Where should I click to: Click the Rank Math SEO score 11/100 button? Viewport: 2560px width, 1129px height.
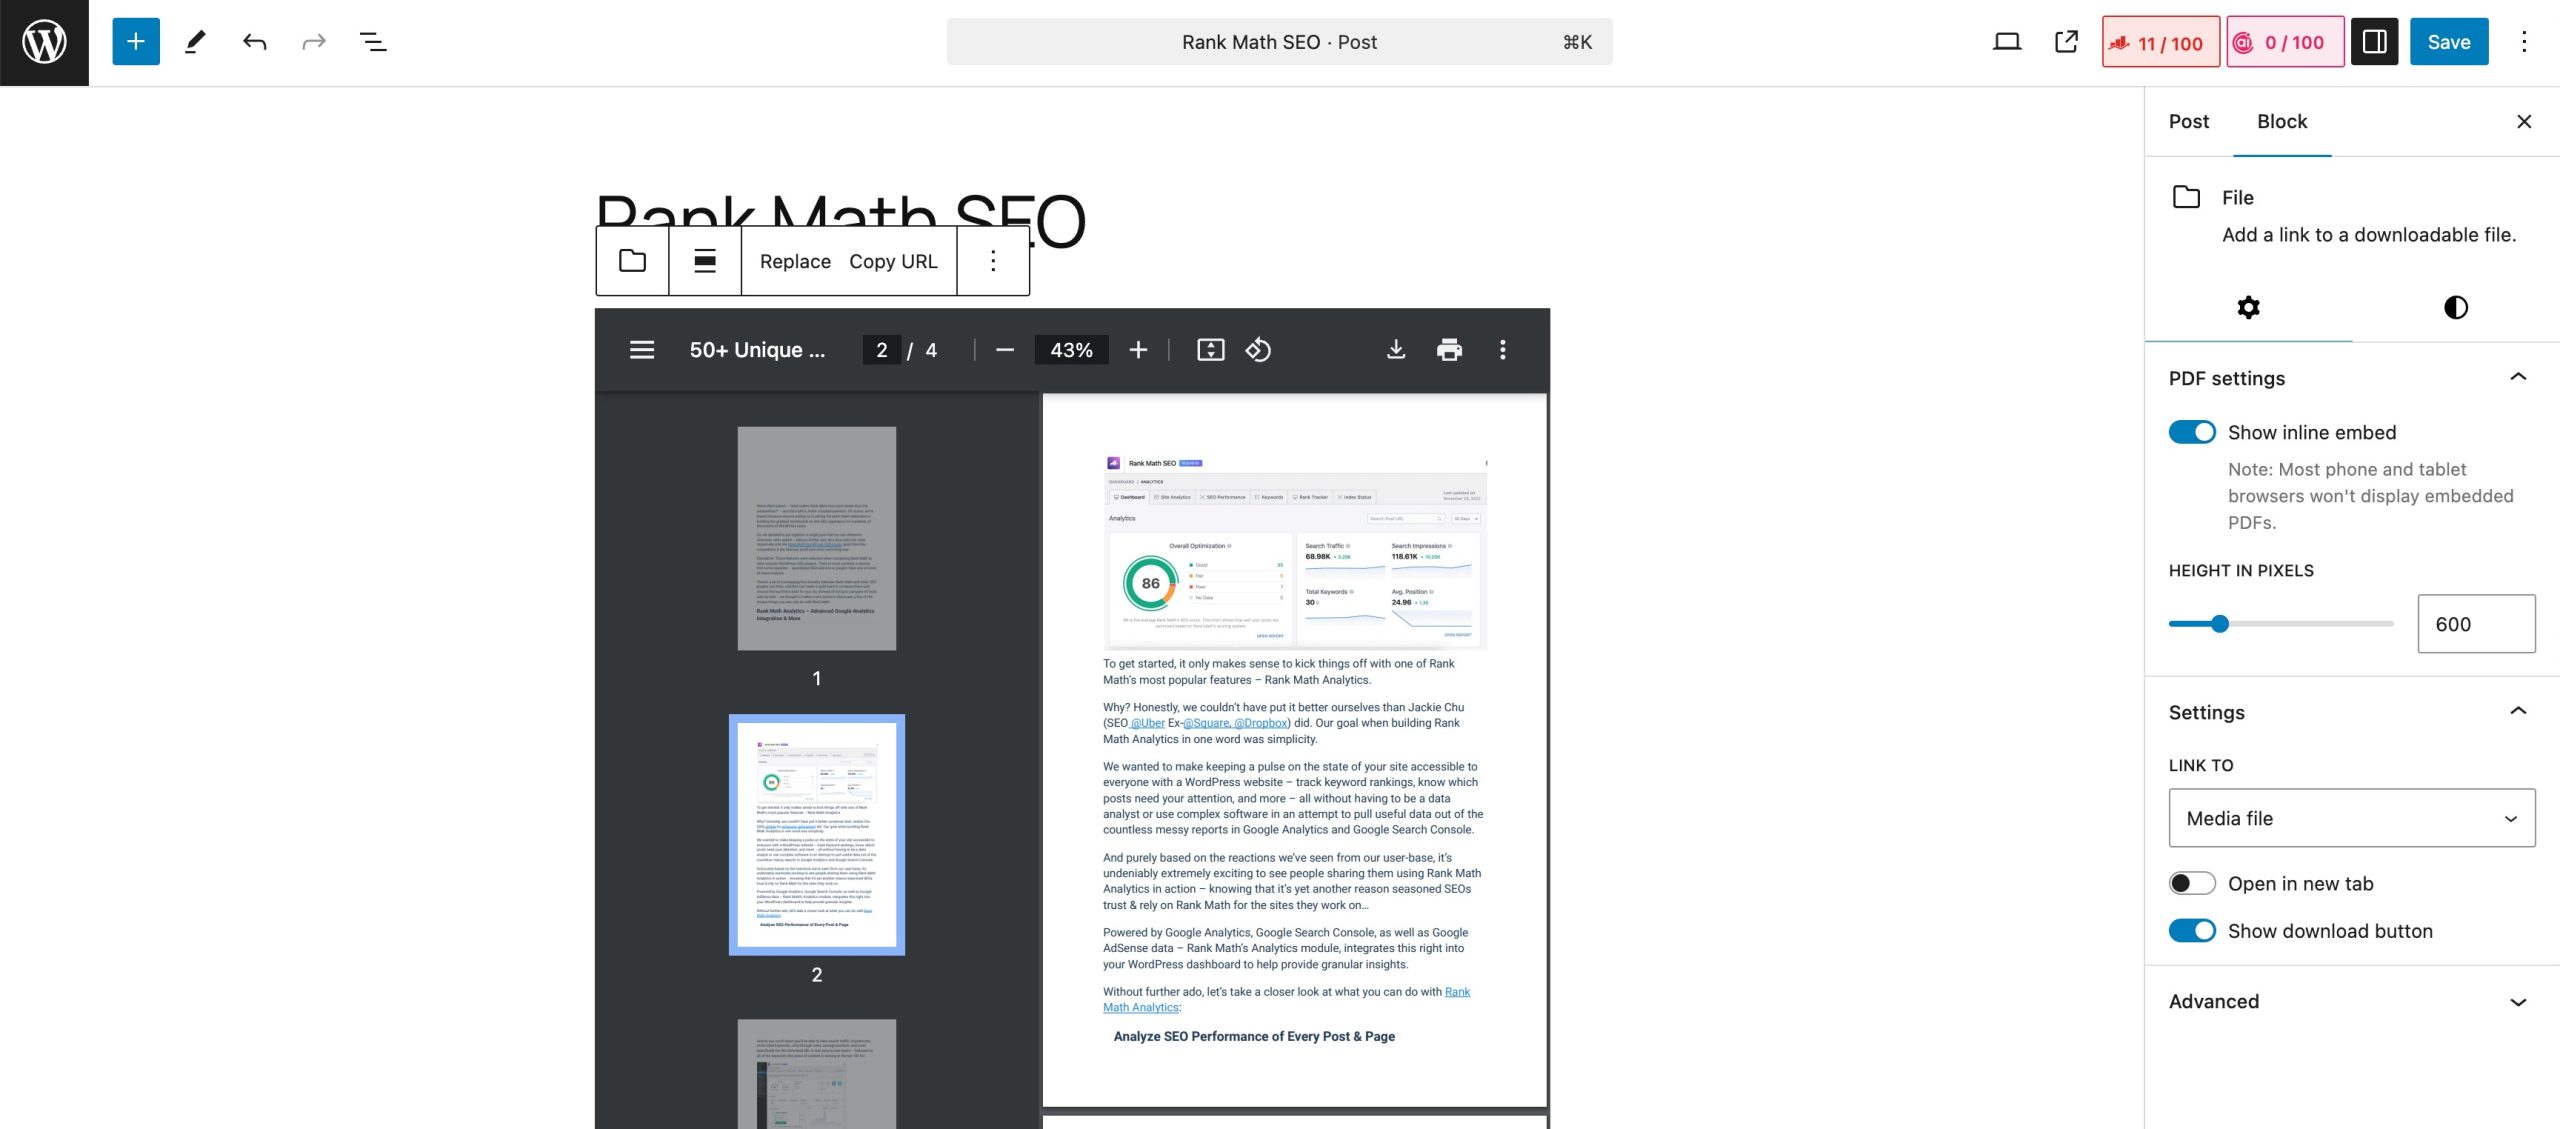[2157, 41]
